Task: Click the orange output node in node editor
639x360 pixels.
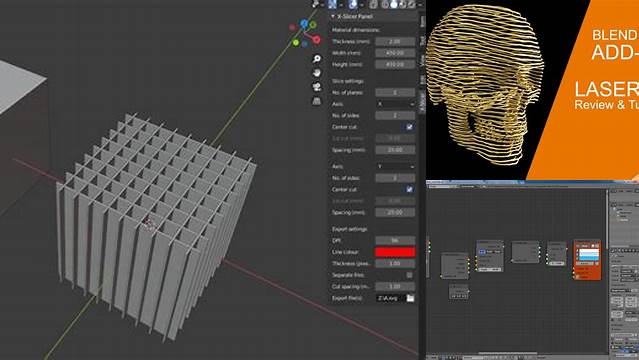Action: click(587, 260)
